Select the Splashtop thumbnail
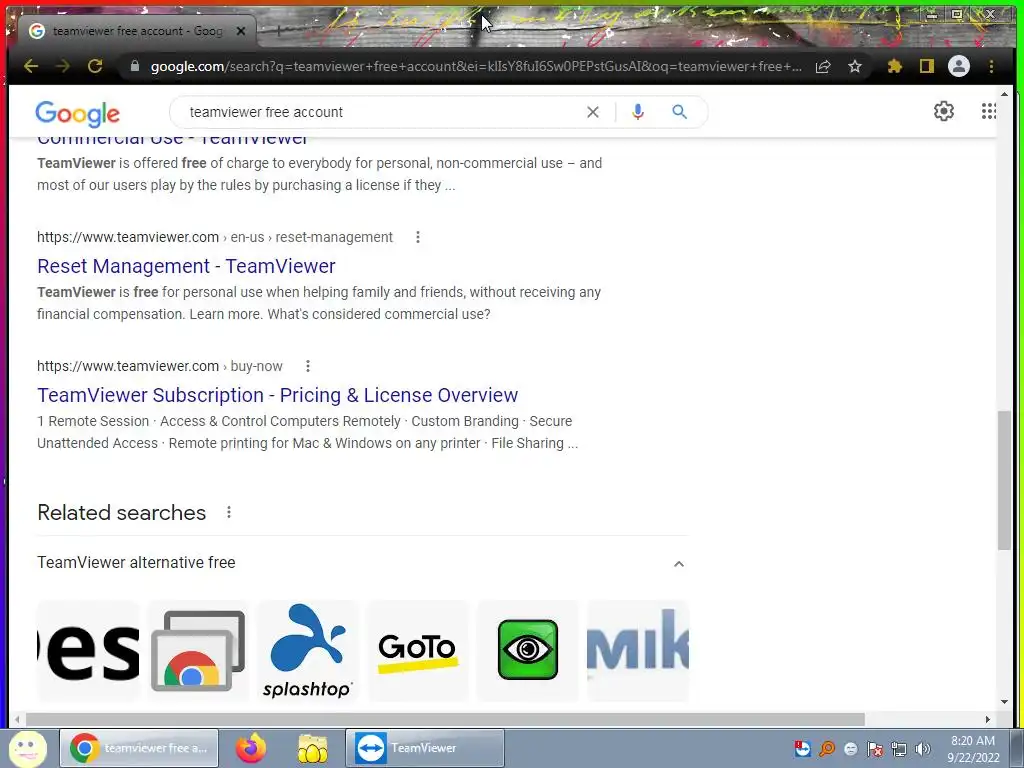This screenshot has height=768, width=1024. [308, 650]
